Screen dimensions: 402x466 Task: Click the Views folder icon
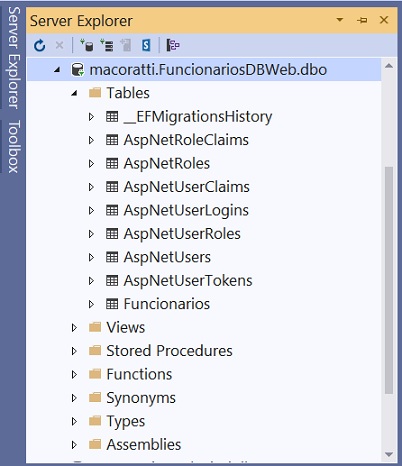point(95,327)
